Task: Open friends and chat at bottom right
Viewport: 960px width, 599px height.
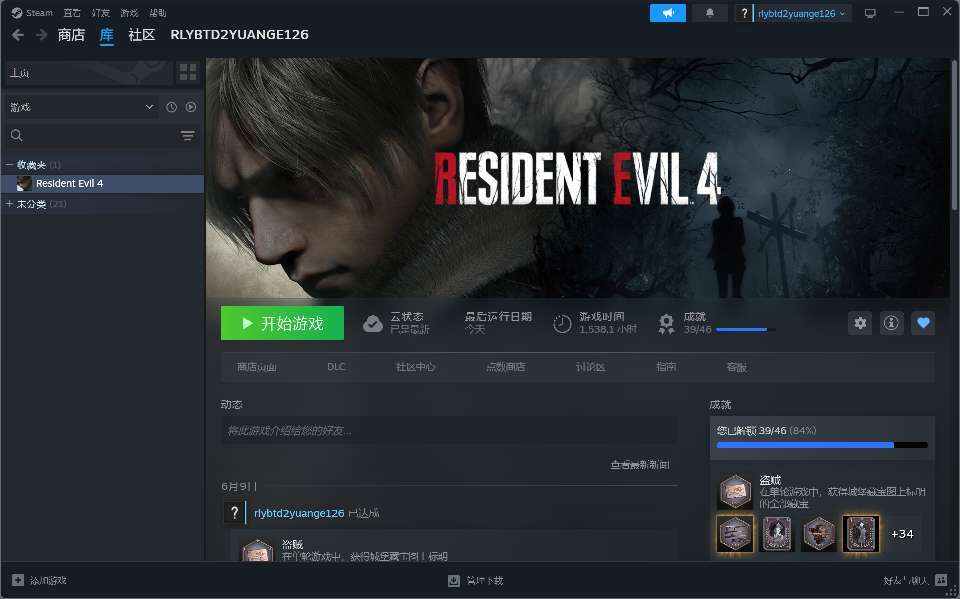Action: click(x=916, y=580)
